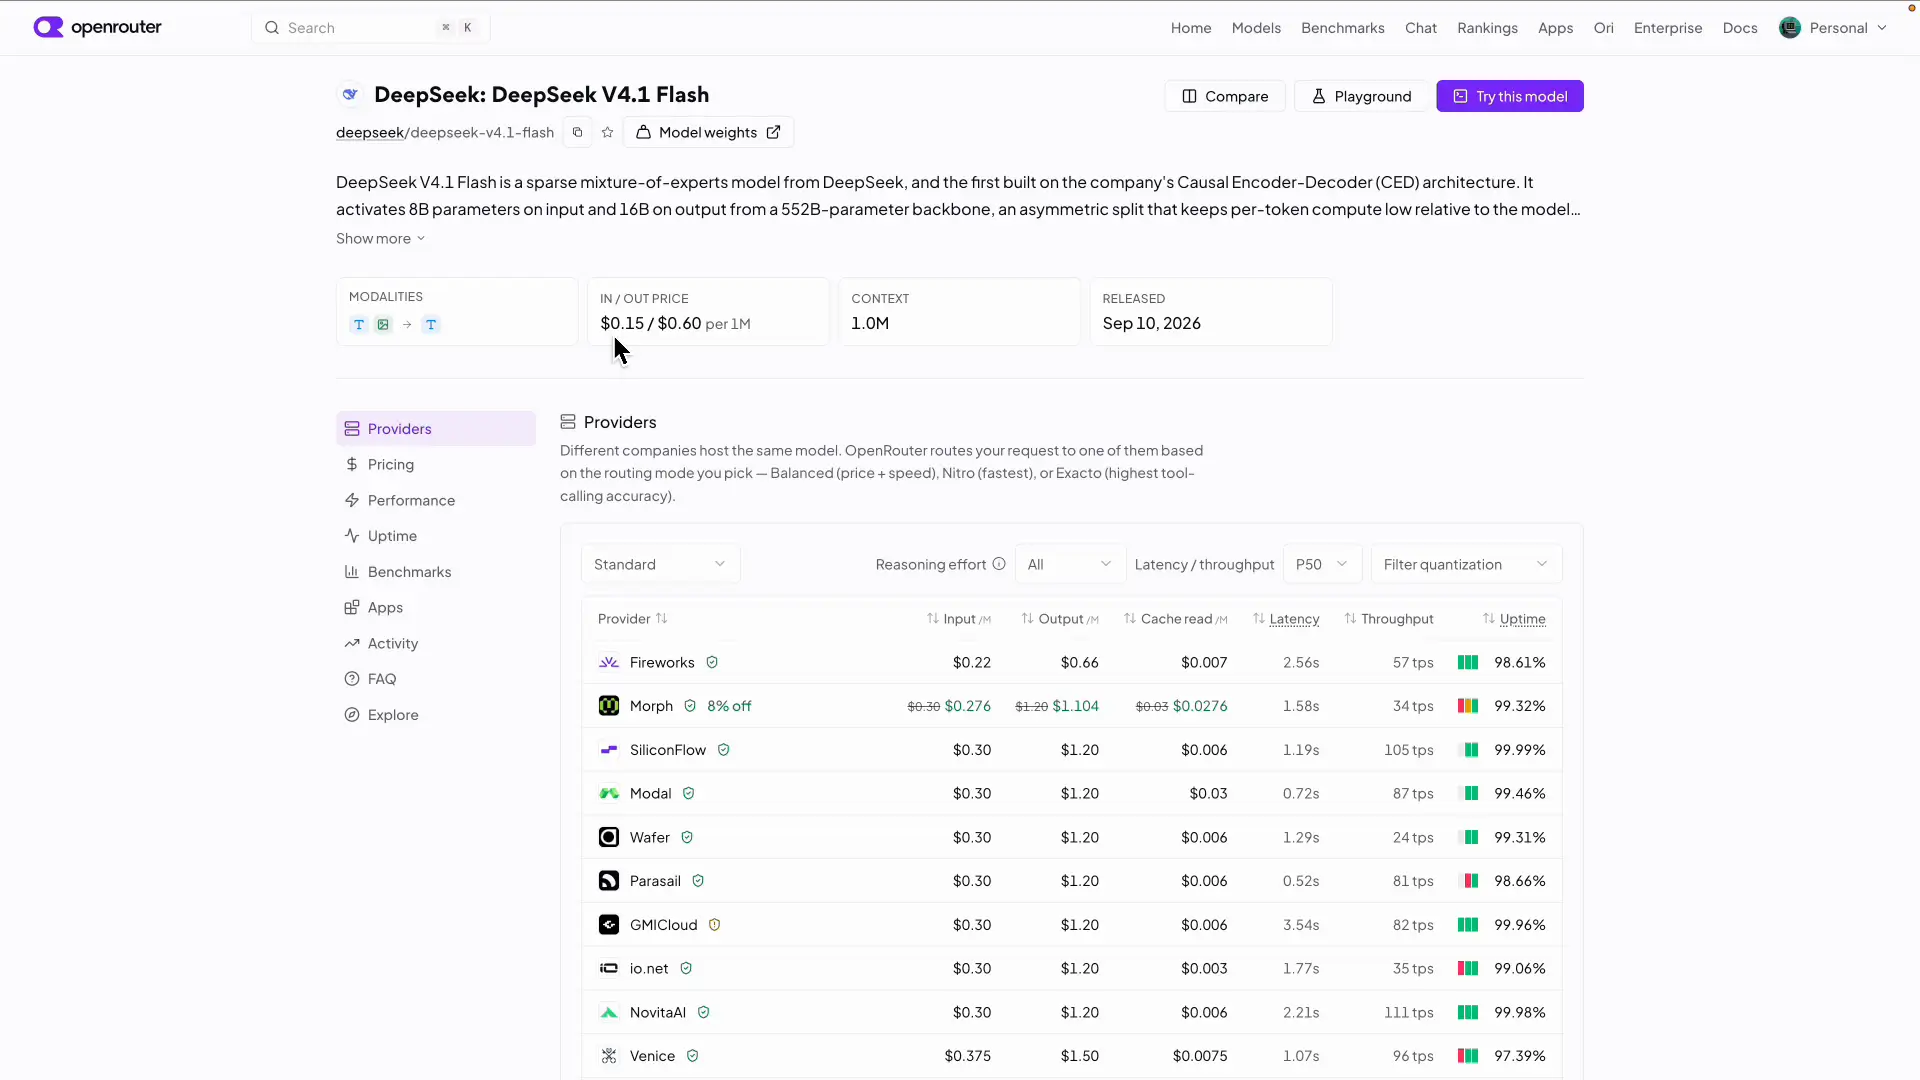This screenshot has width=1920, height=1080.
Task: Click the Fireworks provider logo
Action: 609,663
